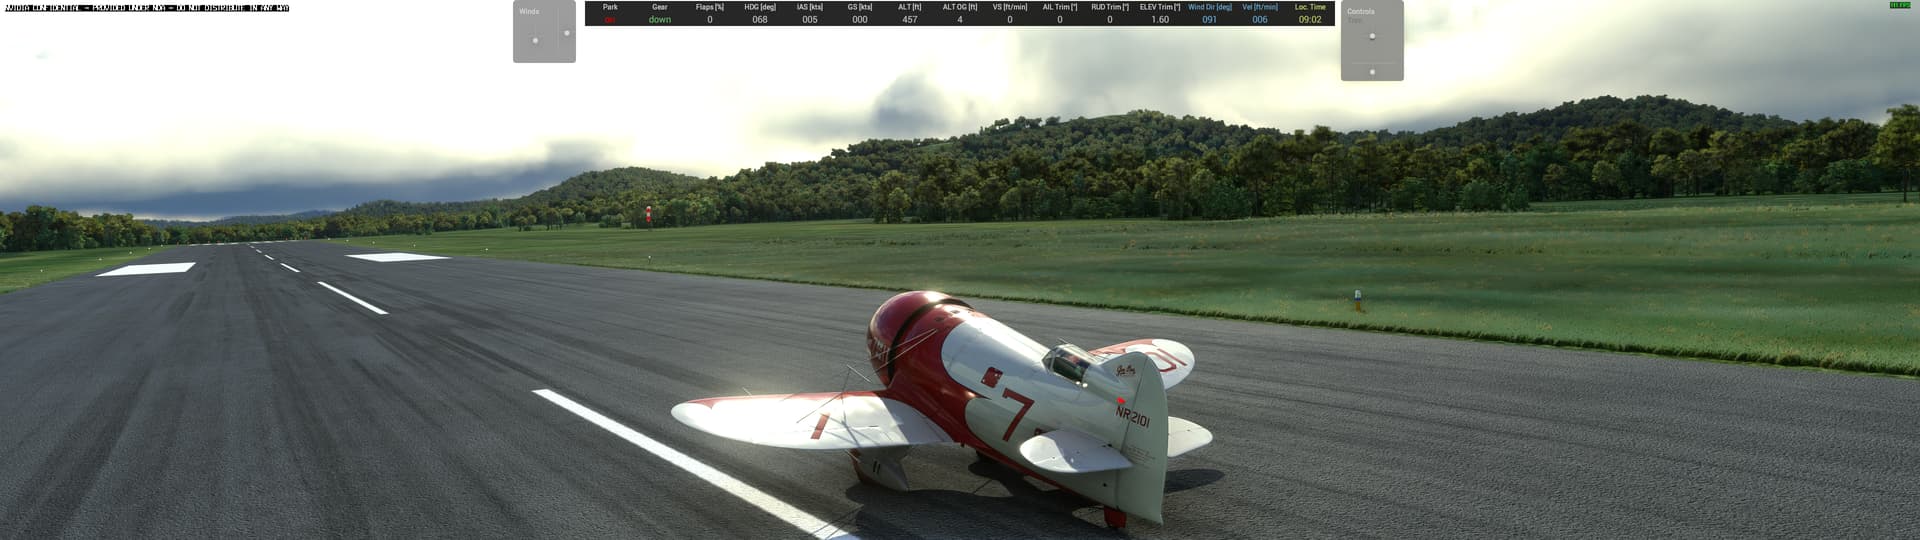Image resolution: width=1920 pixels, height=540 pixels.
Task: Click the GS ground speed readout
Action: coord(860,19)
